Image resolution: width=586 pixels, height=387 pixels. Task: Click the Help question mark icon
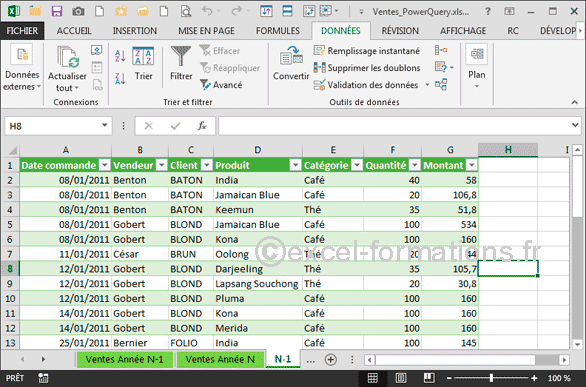tap(488, 12)
